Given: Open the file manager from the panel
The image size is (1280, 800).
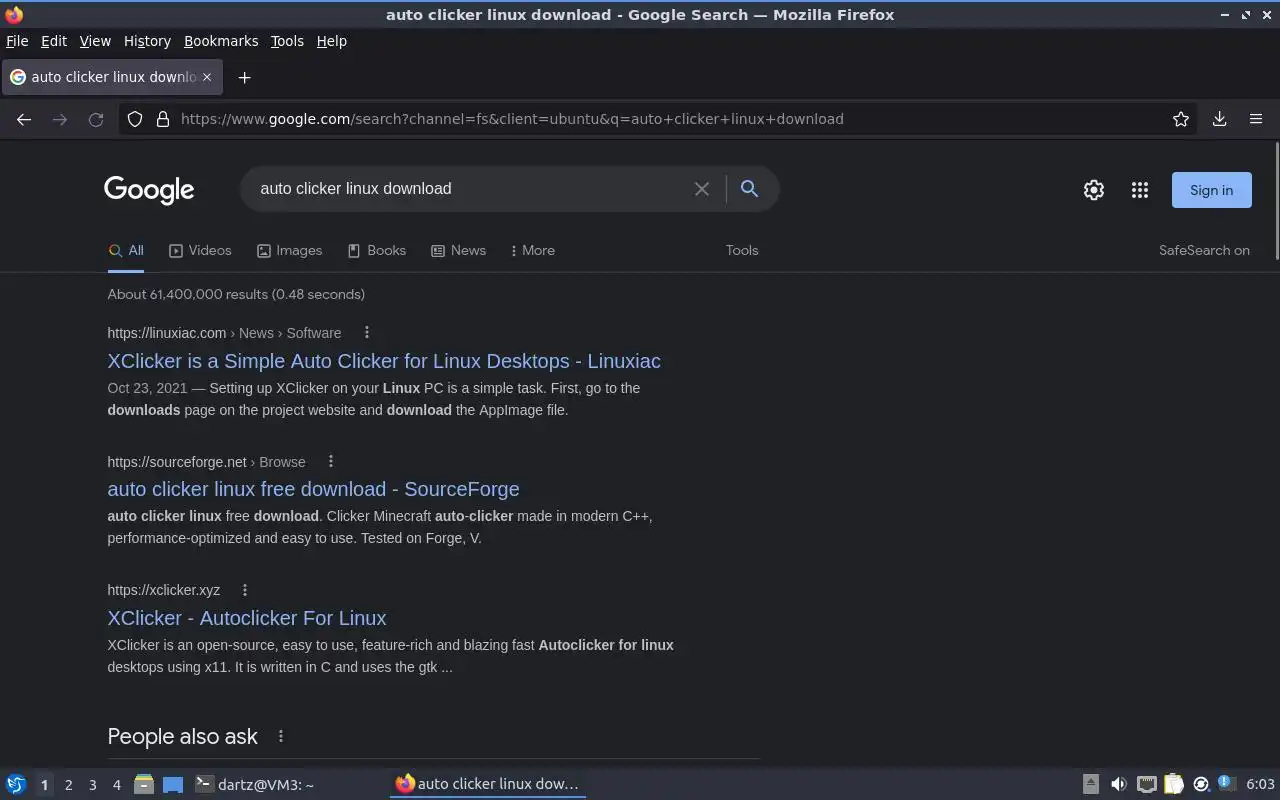Looking at the screenshot, I should tap(144, 785).
